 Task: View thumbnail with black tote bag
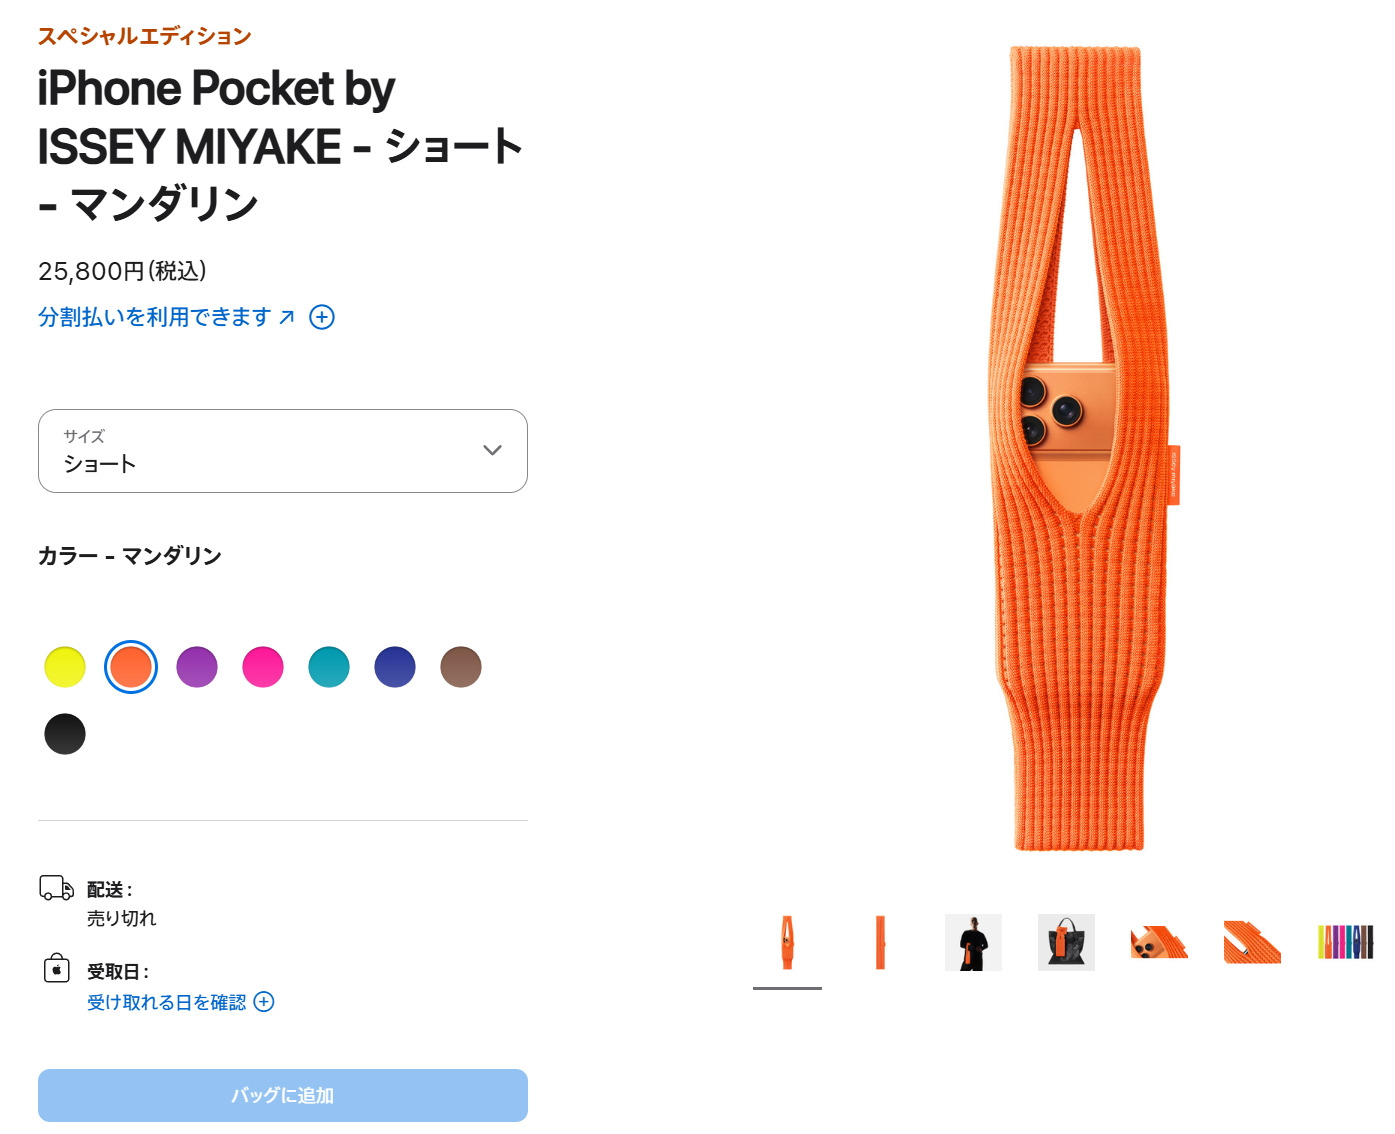pos(1066,942)
